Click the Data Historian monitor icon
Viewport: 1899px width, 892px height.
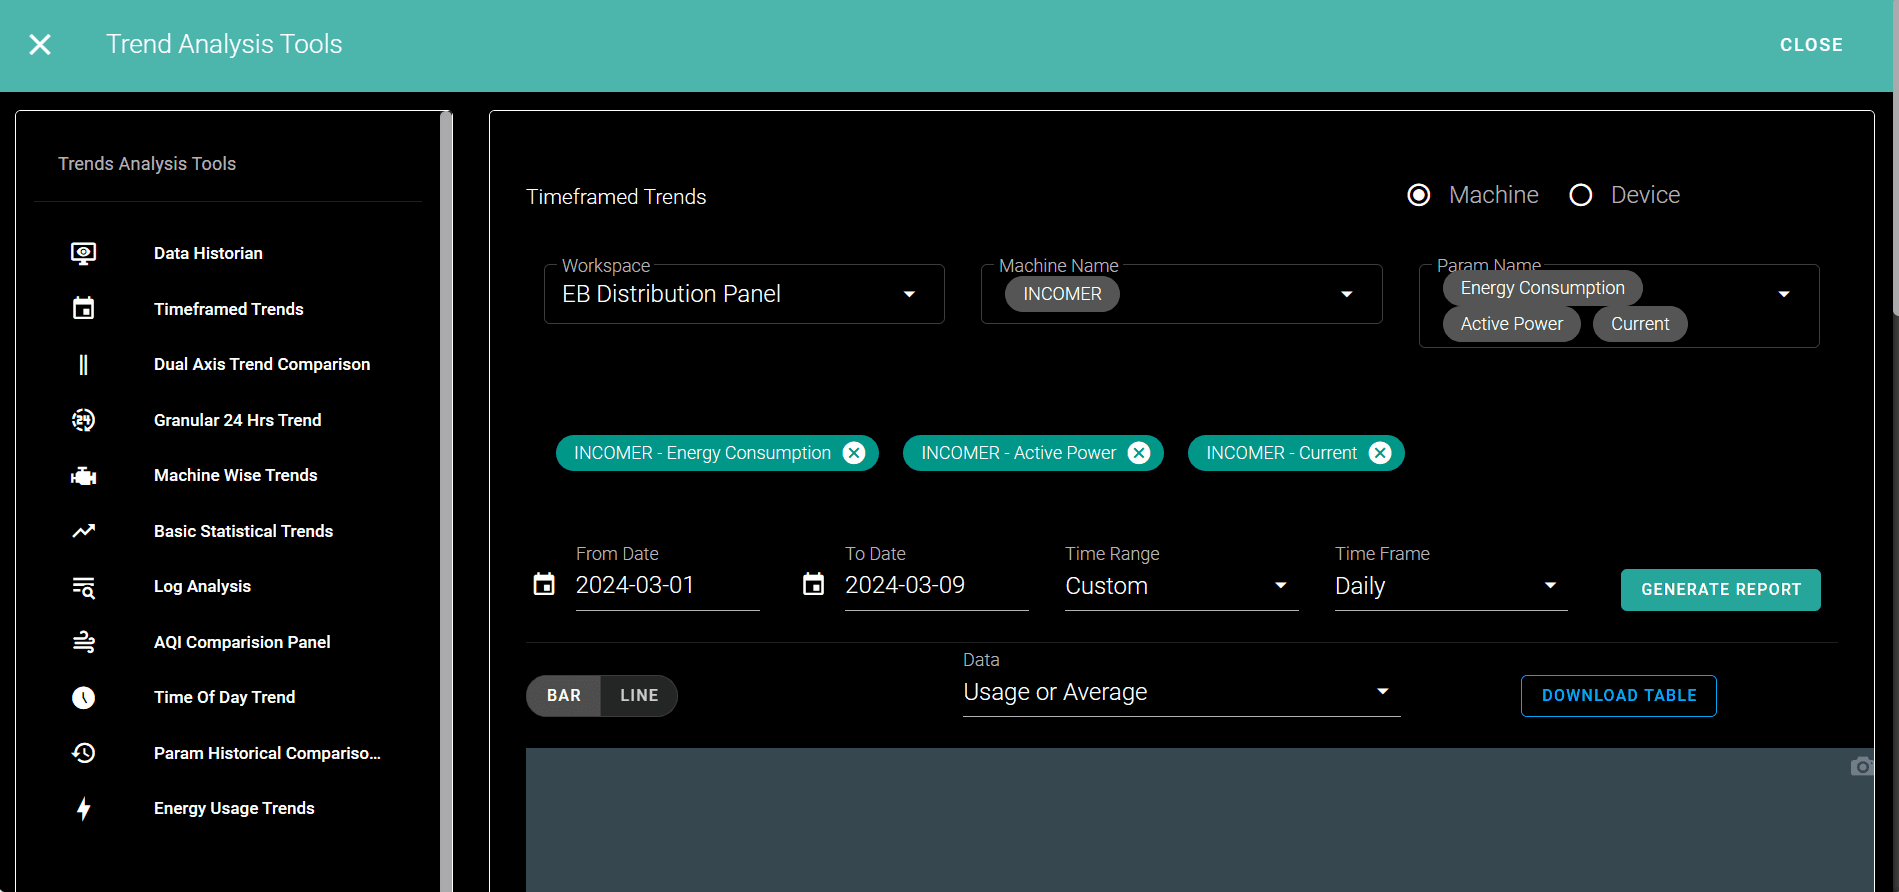point(84,254)
